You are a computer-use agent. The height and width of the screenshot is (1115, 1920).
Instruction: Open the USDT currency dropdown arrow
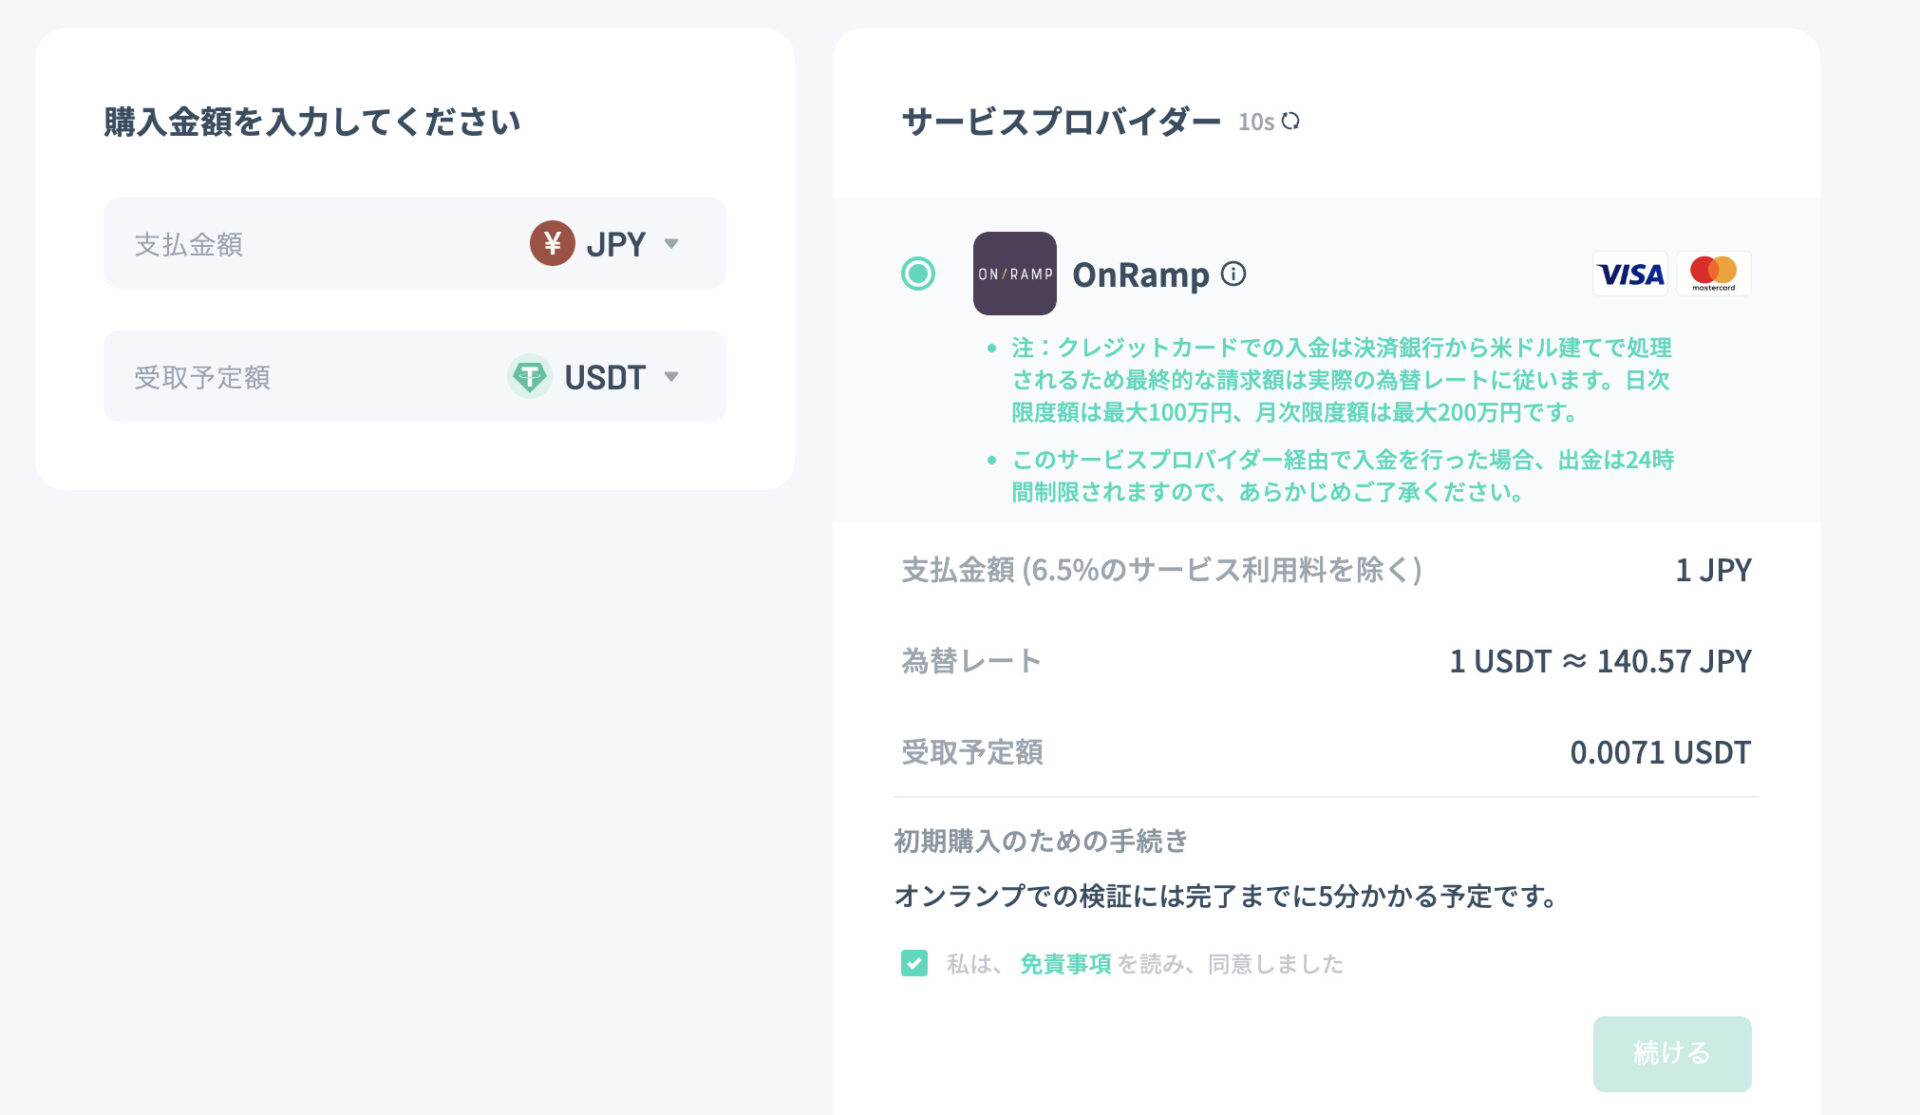[672, 377]
